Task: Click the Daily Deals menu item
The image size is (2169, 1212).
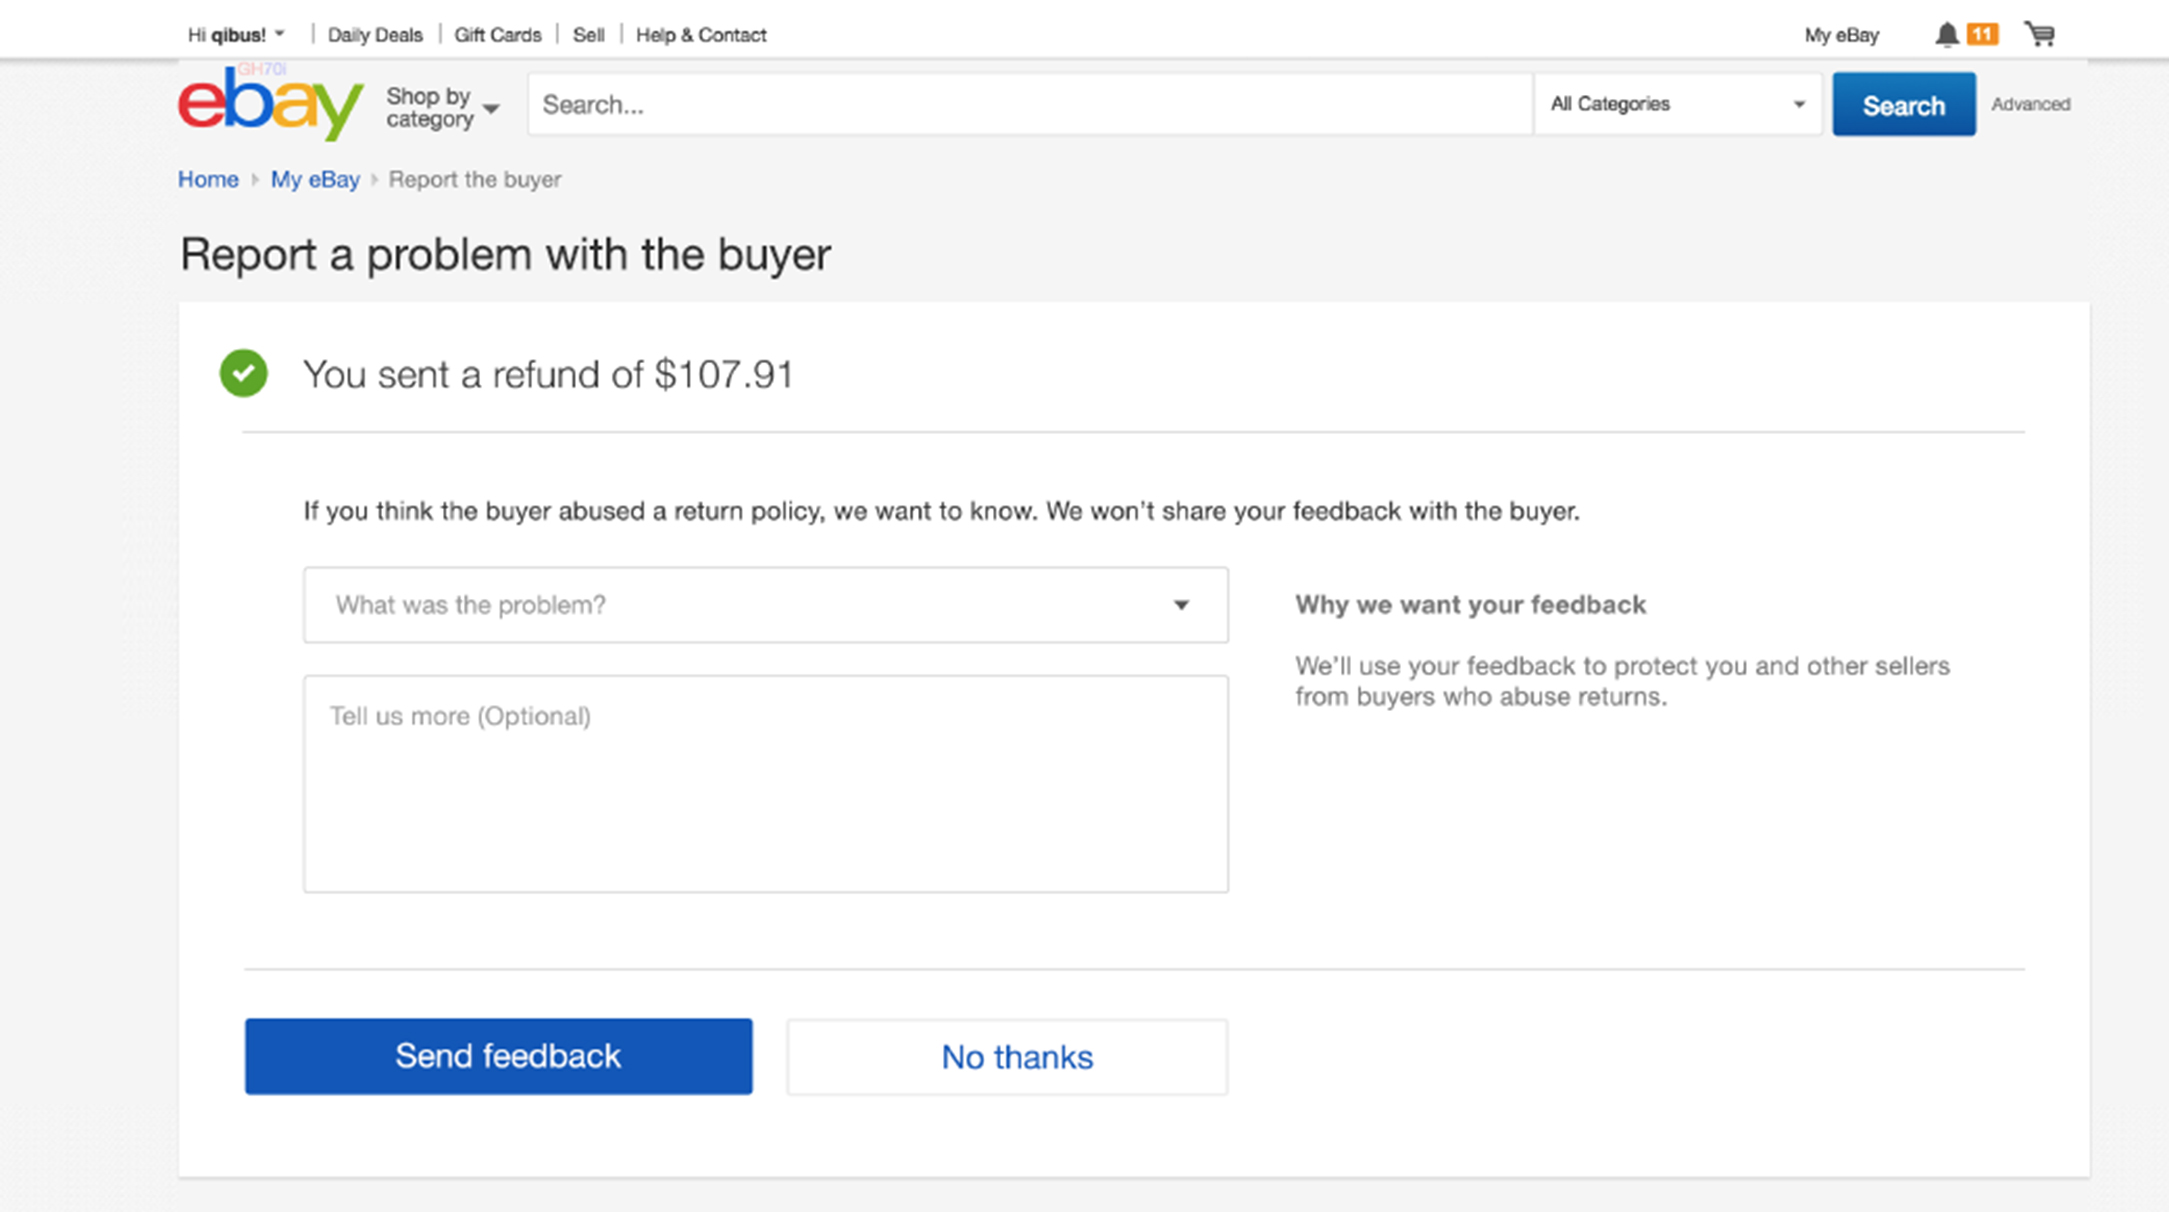Action: coord(375,34)
